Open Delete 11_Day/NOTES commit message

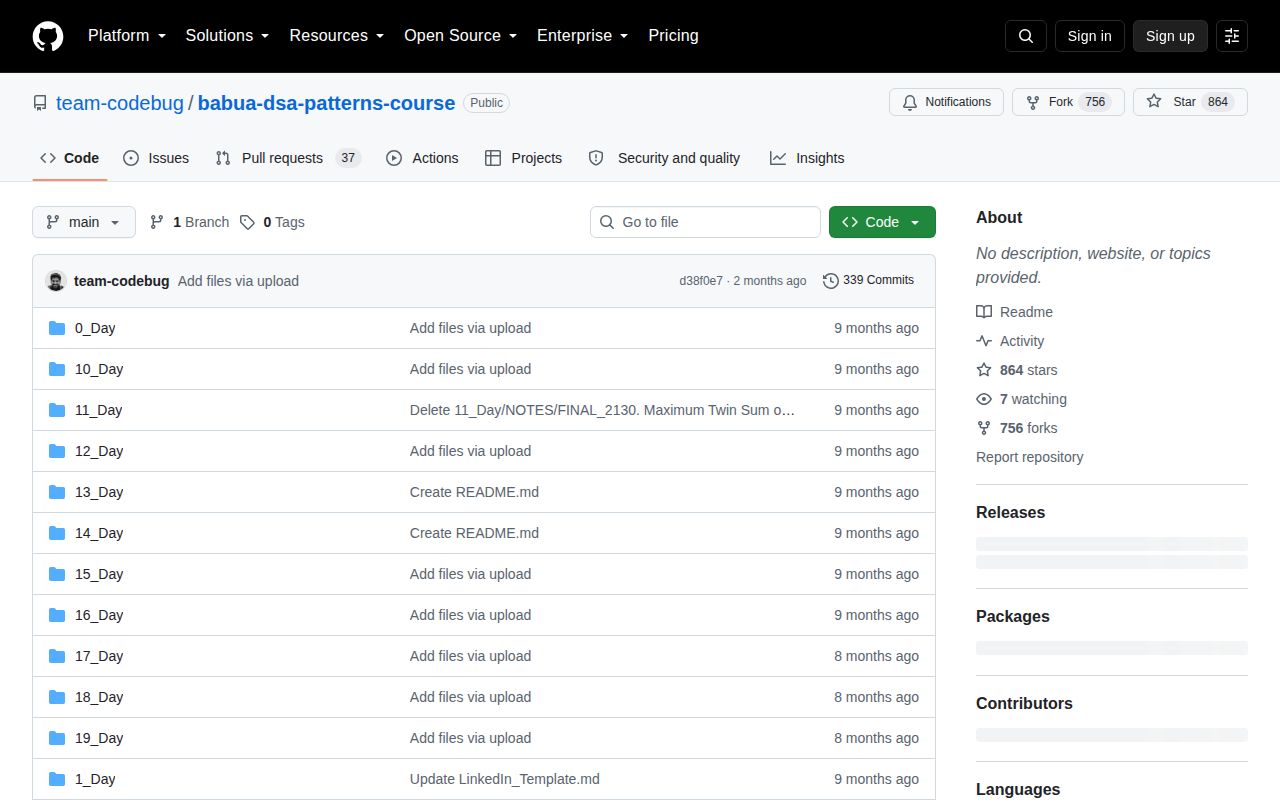[x=602, y=410]
